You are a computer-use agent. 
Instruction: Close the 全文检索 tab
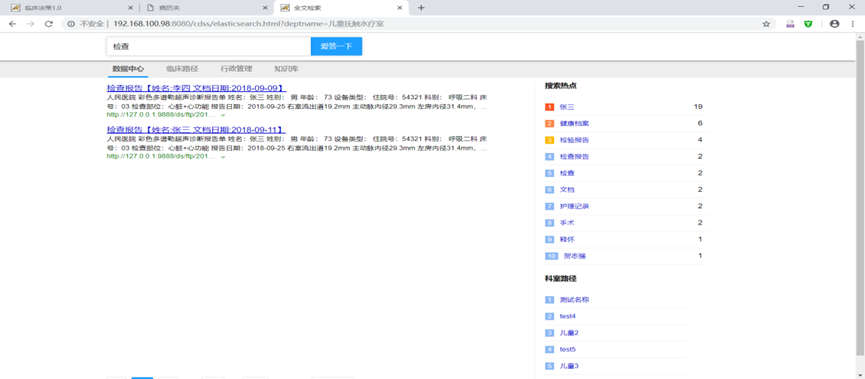tap(399, 8)
